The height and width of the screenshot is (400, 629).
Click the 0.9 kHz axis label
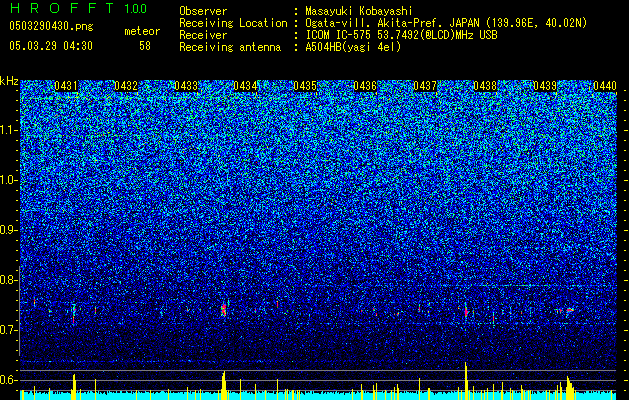9,230
